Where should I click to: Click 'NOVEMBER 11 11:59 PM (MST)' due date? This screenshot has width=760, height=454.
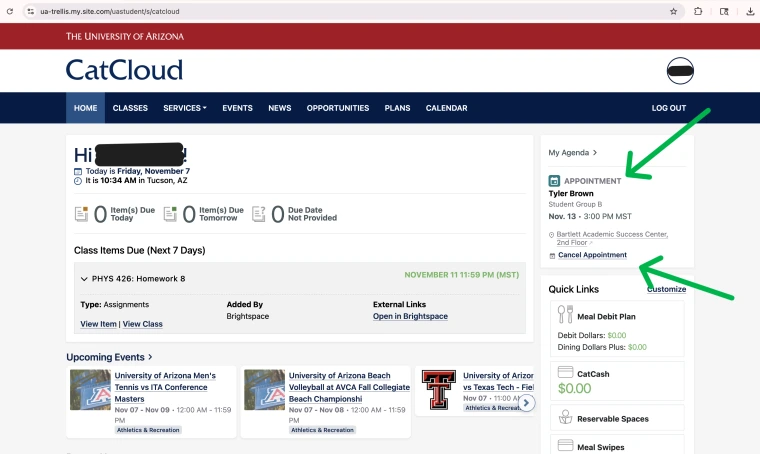click(461, 275)
